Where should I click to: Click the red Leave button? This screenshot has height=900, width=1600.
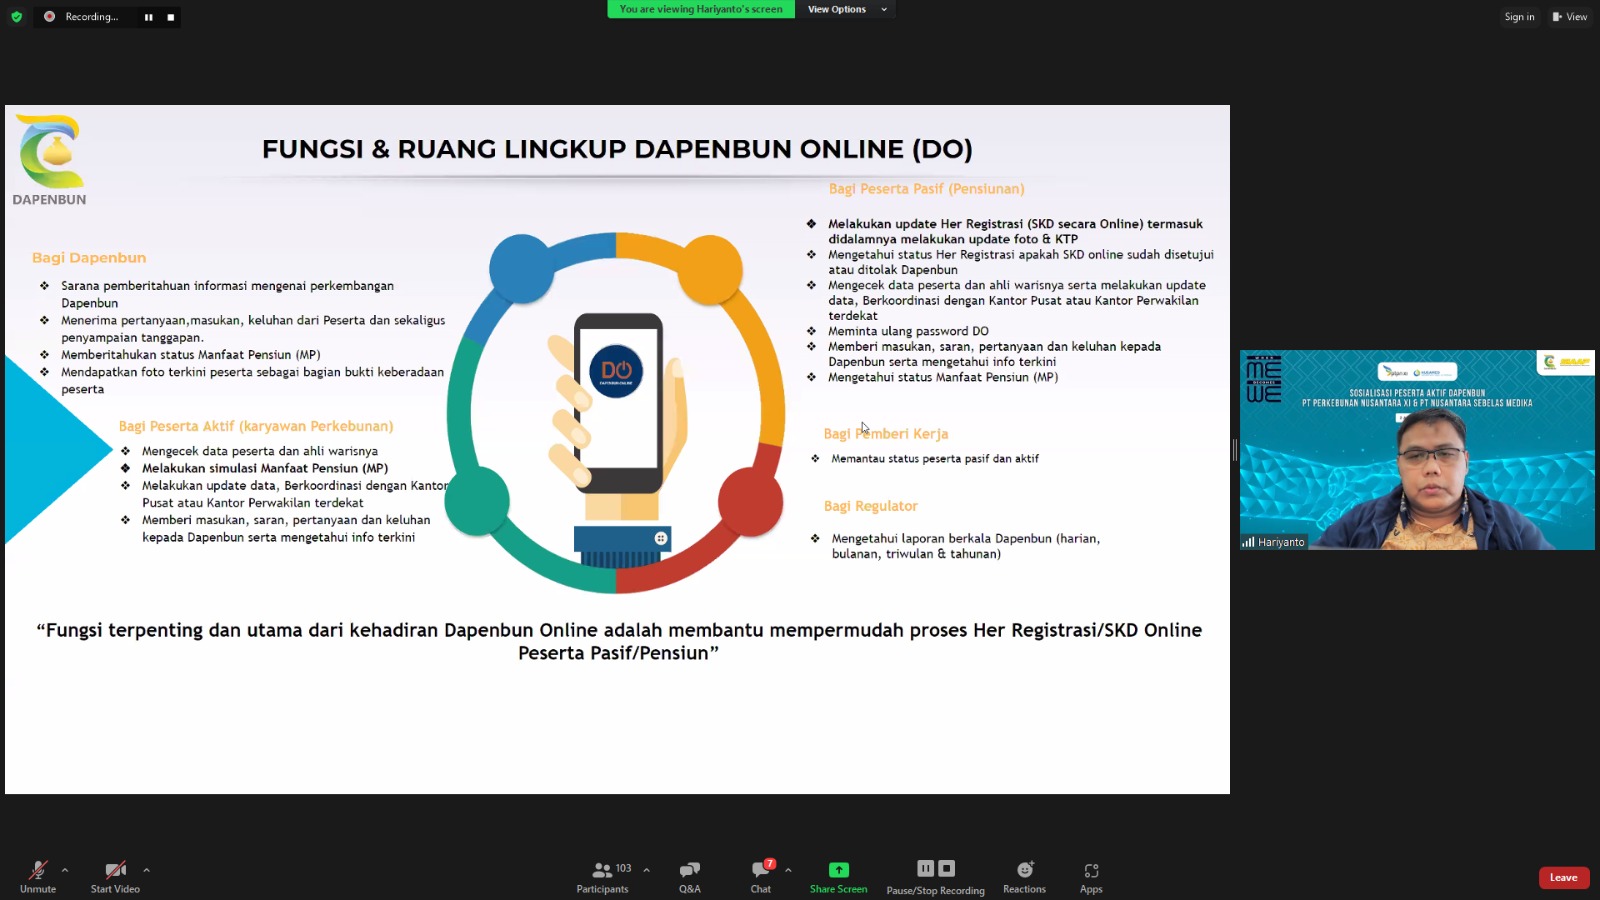point(1563,878)
